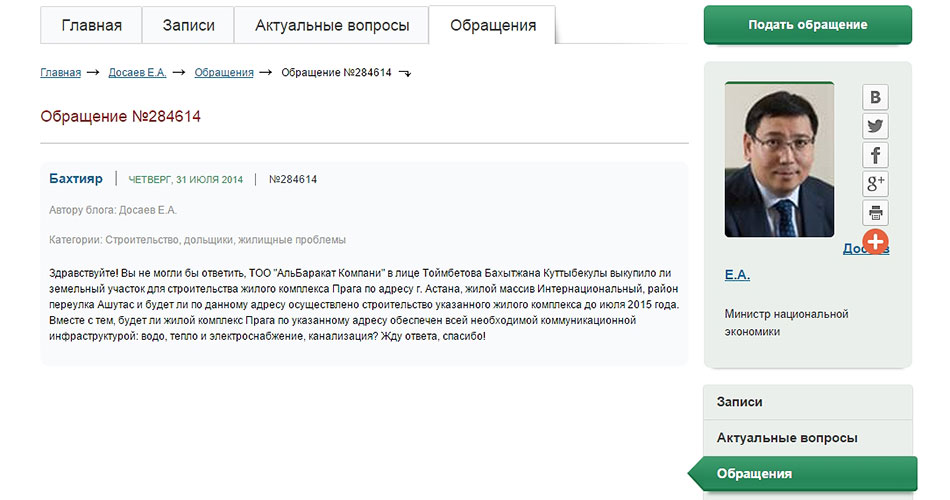Open the arrow after breadcrumb Обращение №284614
The height and width of the screenshot is (500, 950).
tap(405, 73)
